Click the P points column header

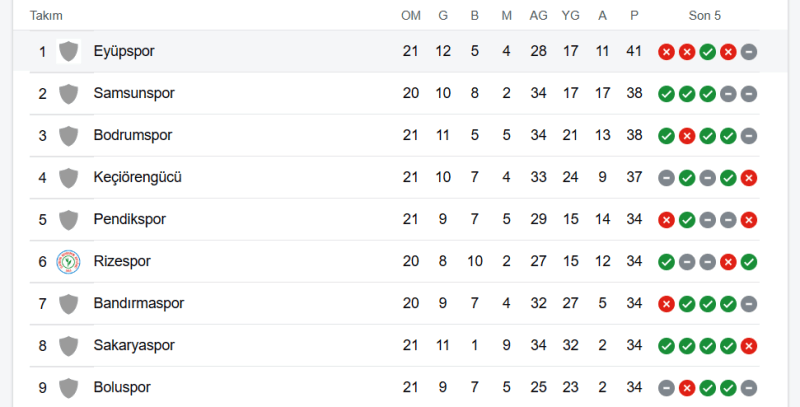tap(634, 16)
